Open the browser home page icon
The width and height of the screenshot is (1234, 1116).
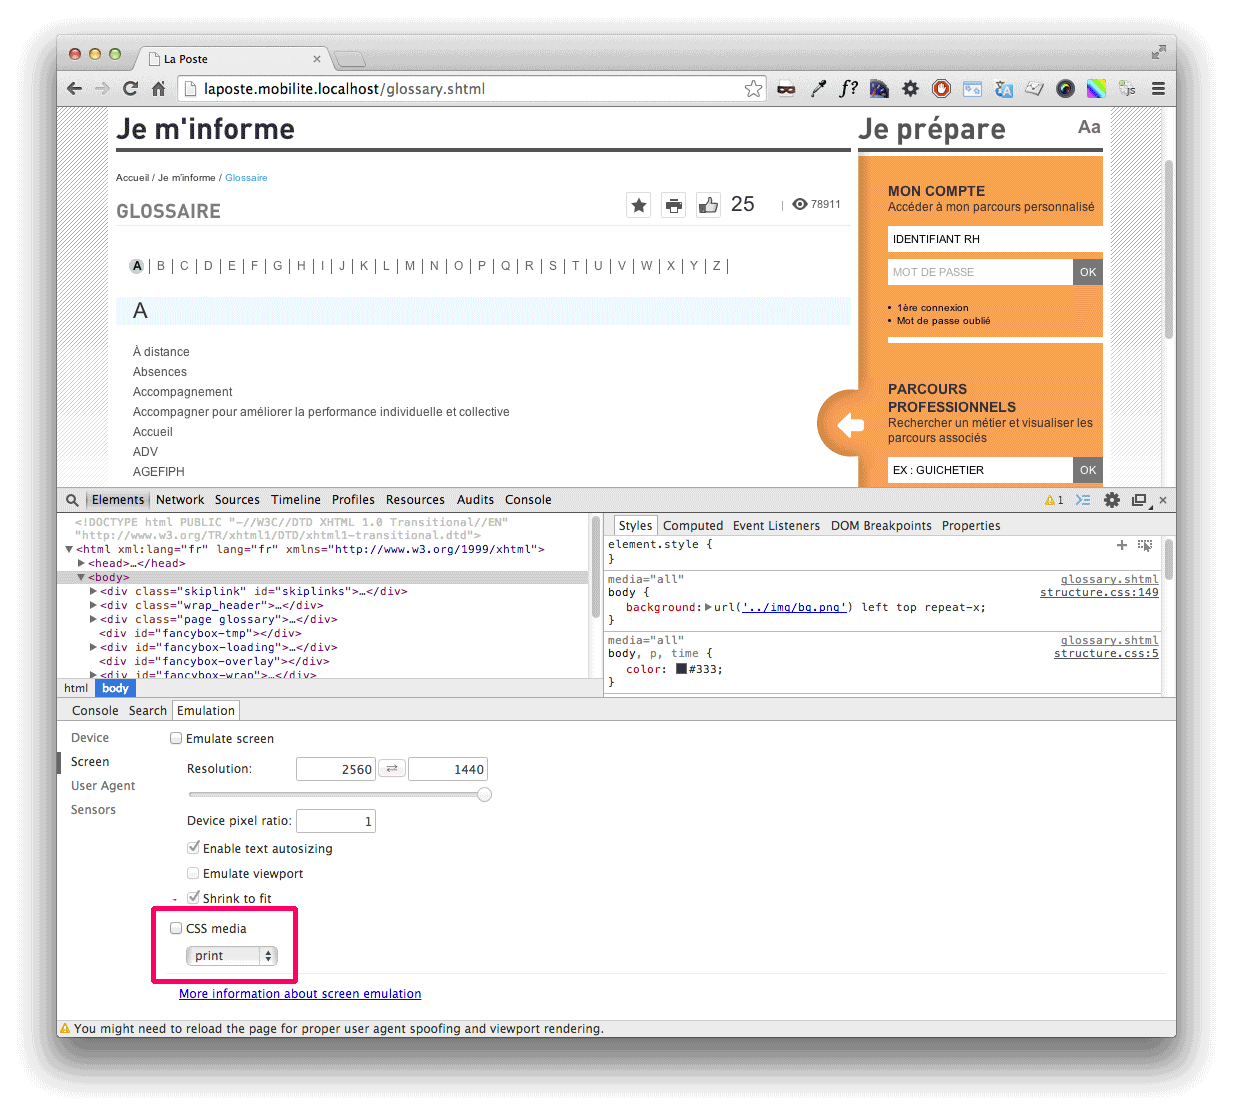point(158,89)
